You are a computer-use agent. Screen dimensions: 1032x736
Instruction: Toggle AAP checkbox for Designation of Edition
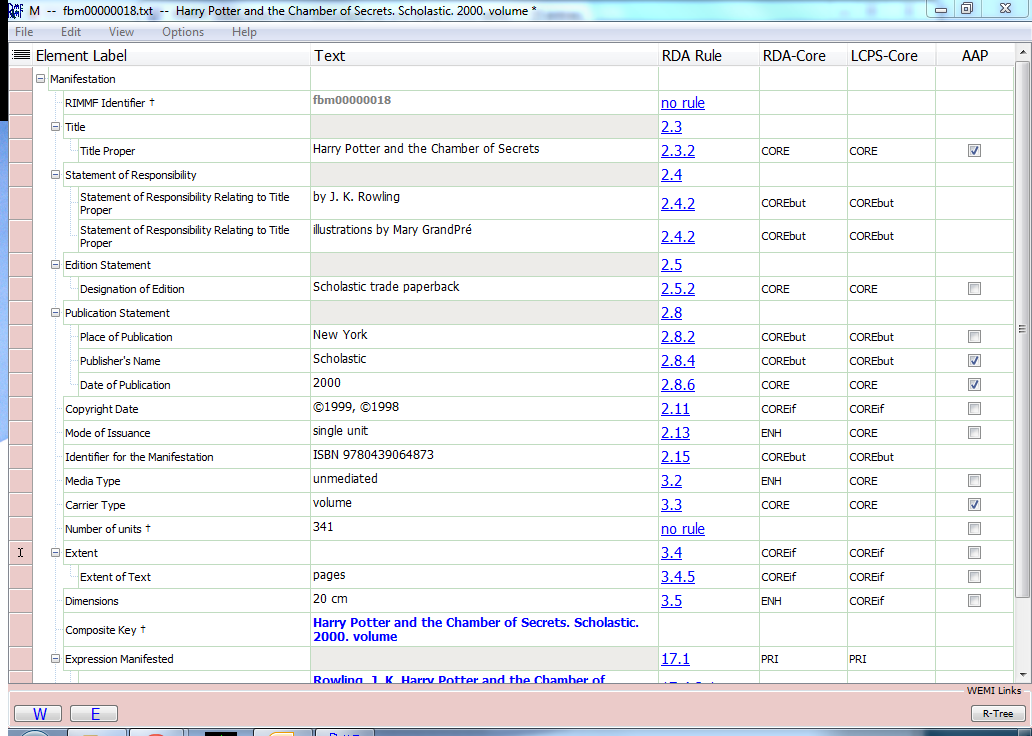tap(974, 288)
